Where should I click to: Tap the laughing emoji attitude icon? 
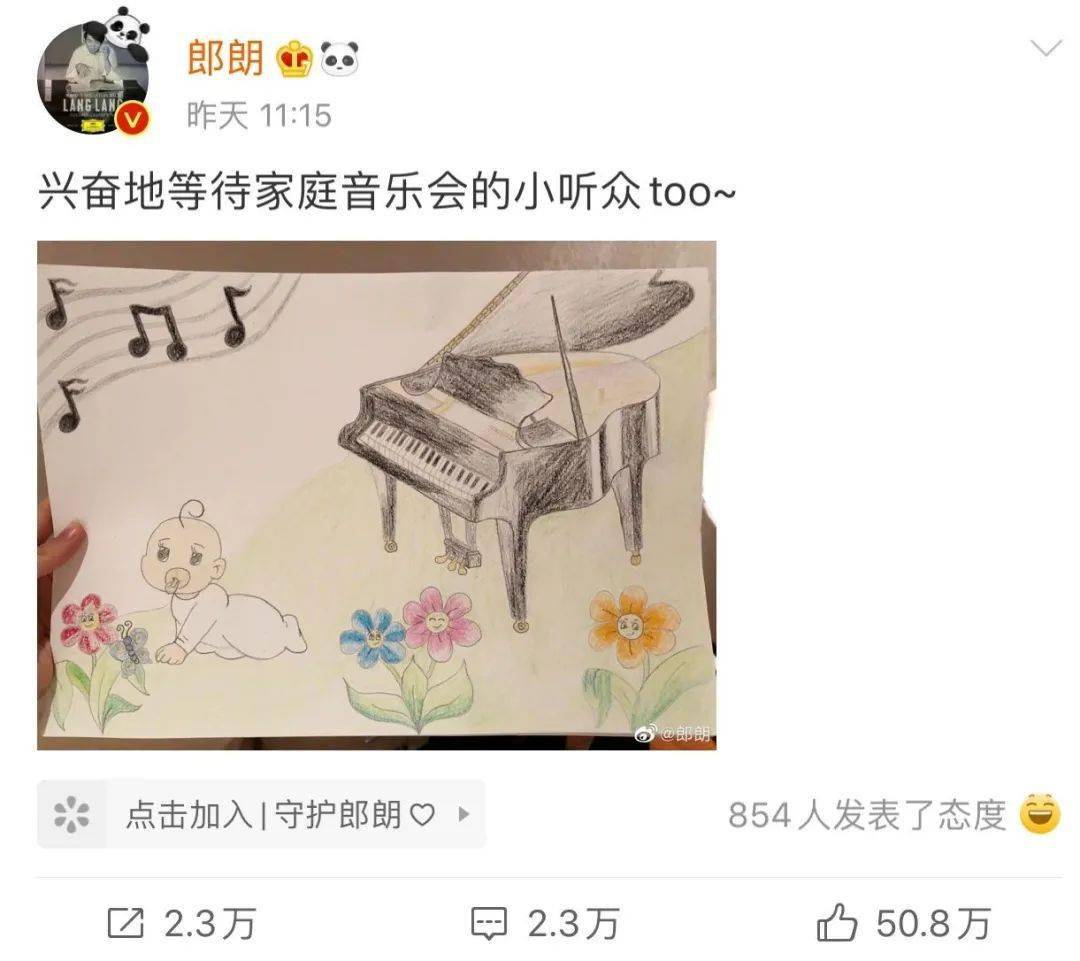click(1039, 814)
